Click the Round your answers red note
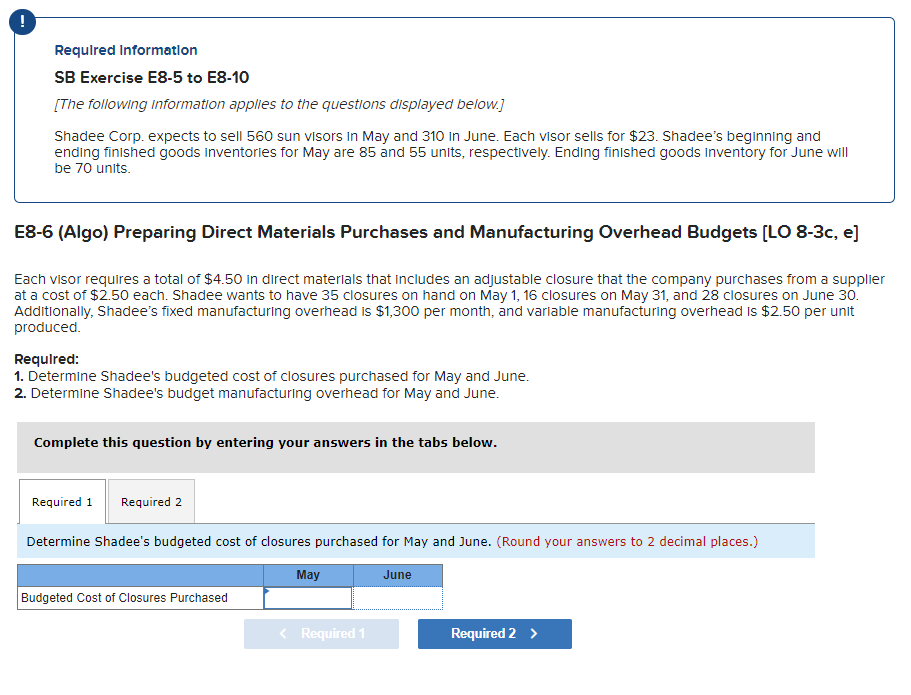This screenshot has width=911, height=695. point(627,541)
